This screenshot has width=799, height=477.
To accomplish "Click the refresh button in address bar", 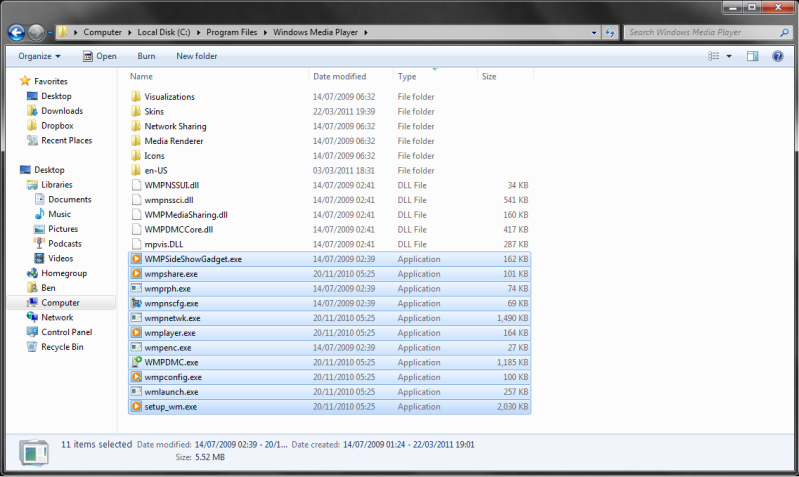I will (610, 32).
